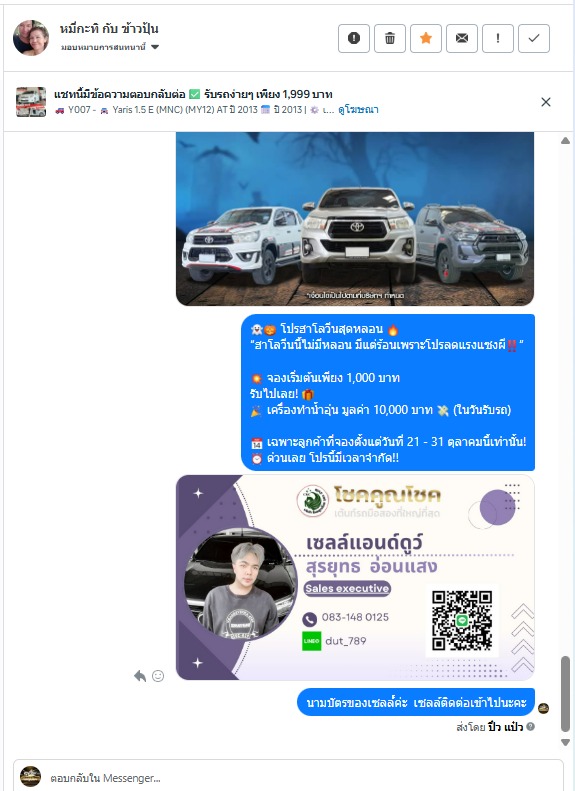
Task: Mark conversation done with checkmark button
Action: pos(534,38)
